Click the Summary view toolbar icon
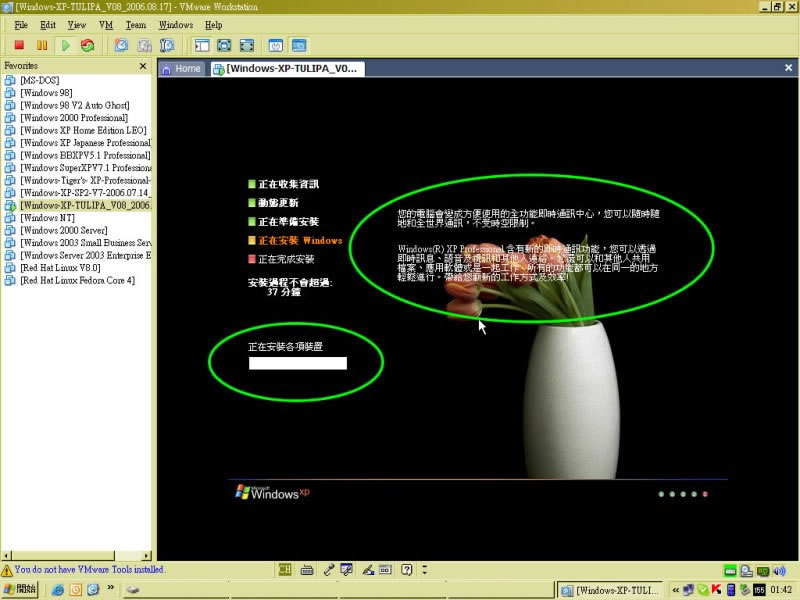Screen dimensions: 800x600 click(x=276, y=45)
